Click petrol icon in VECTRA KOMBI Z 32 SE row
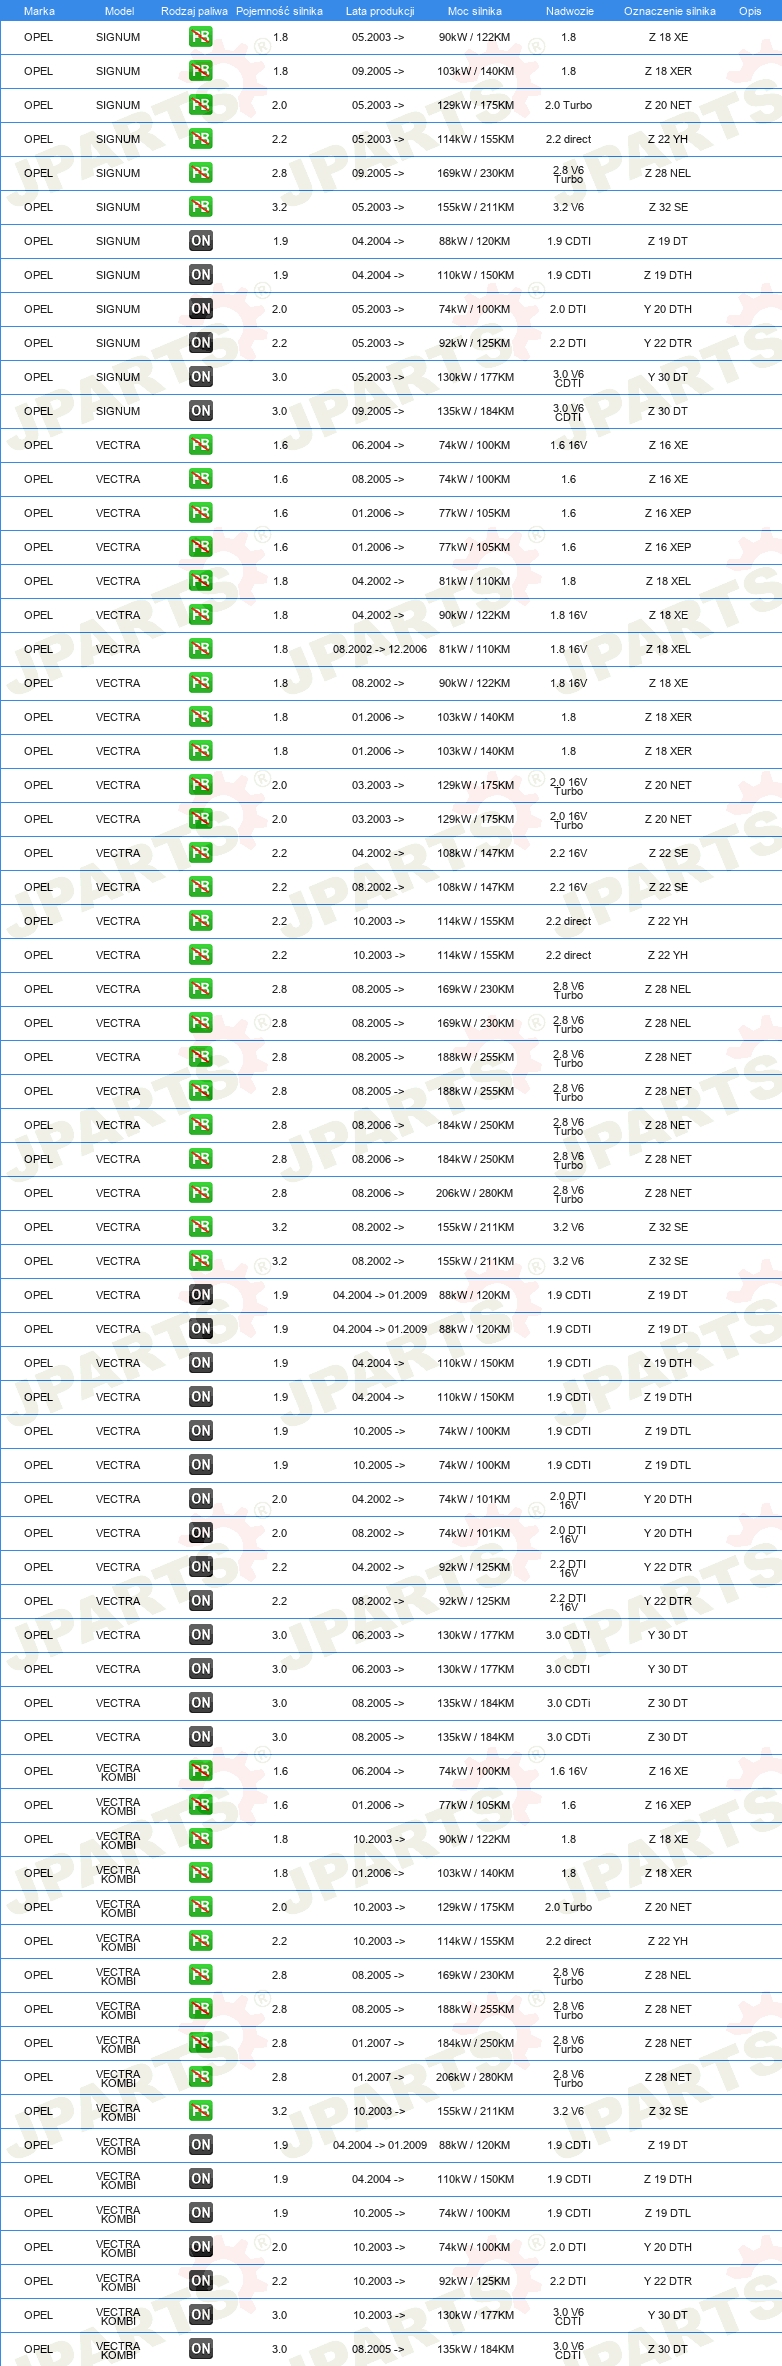782x2366 pixels. (201, 2111)
